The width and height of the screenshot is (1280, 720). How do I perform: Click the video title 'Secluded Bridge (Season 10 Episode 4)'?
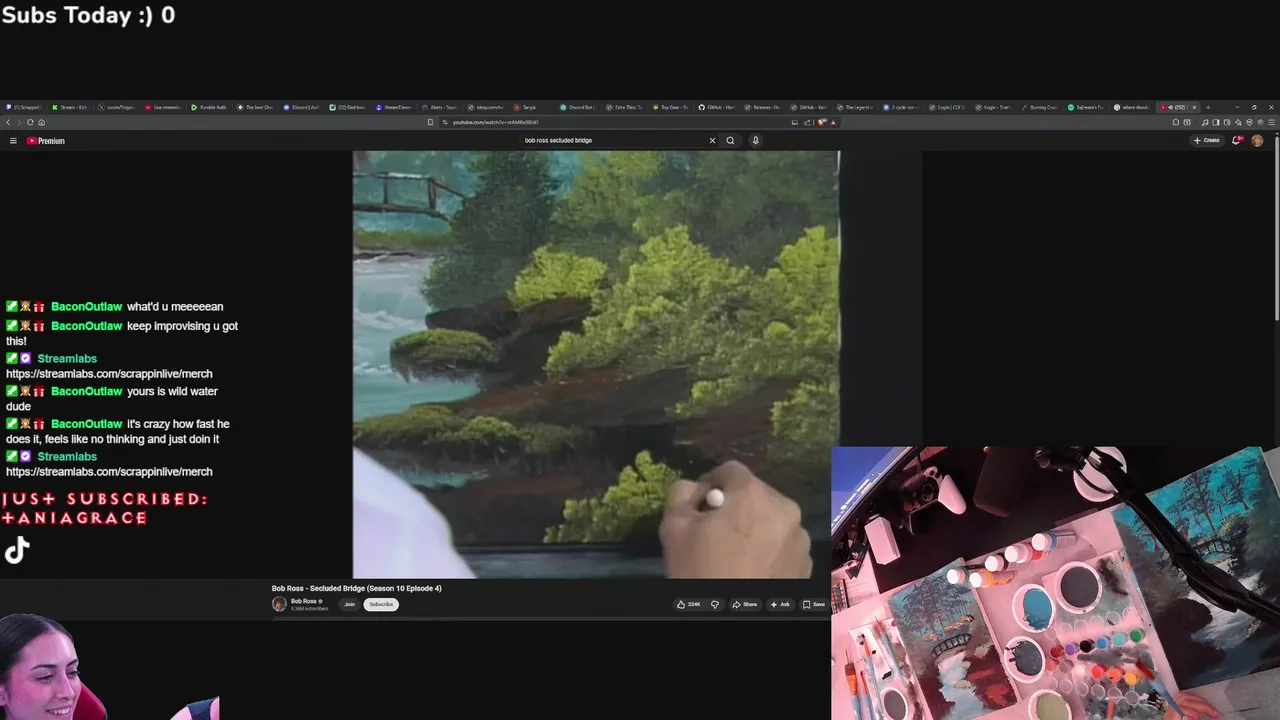coord(375,588)
